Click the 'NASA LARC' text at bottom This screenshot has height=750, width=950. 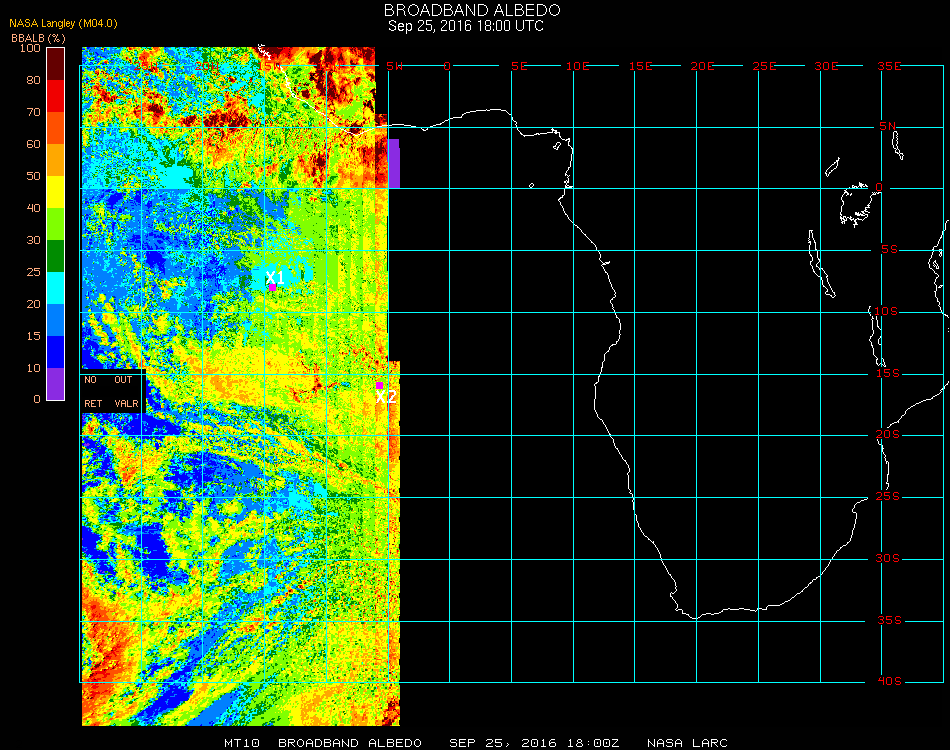coord(687,743)
